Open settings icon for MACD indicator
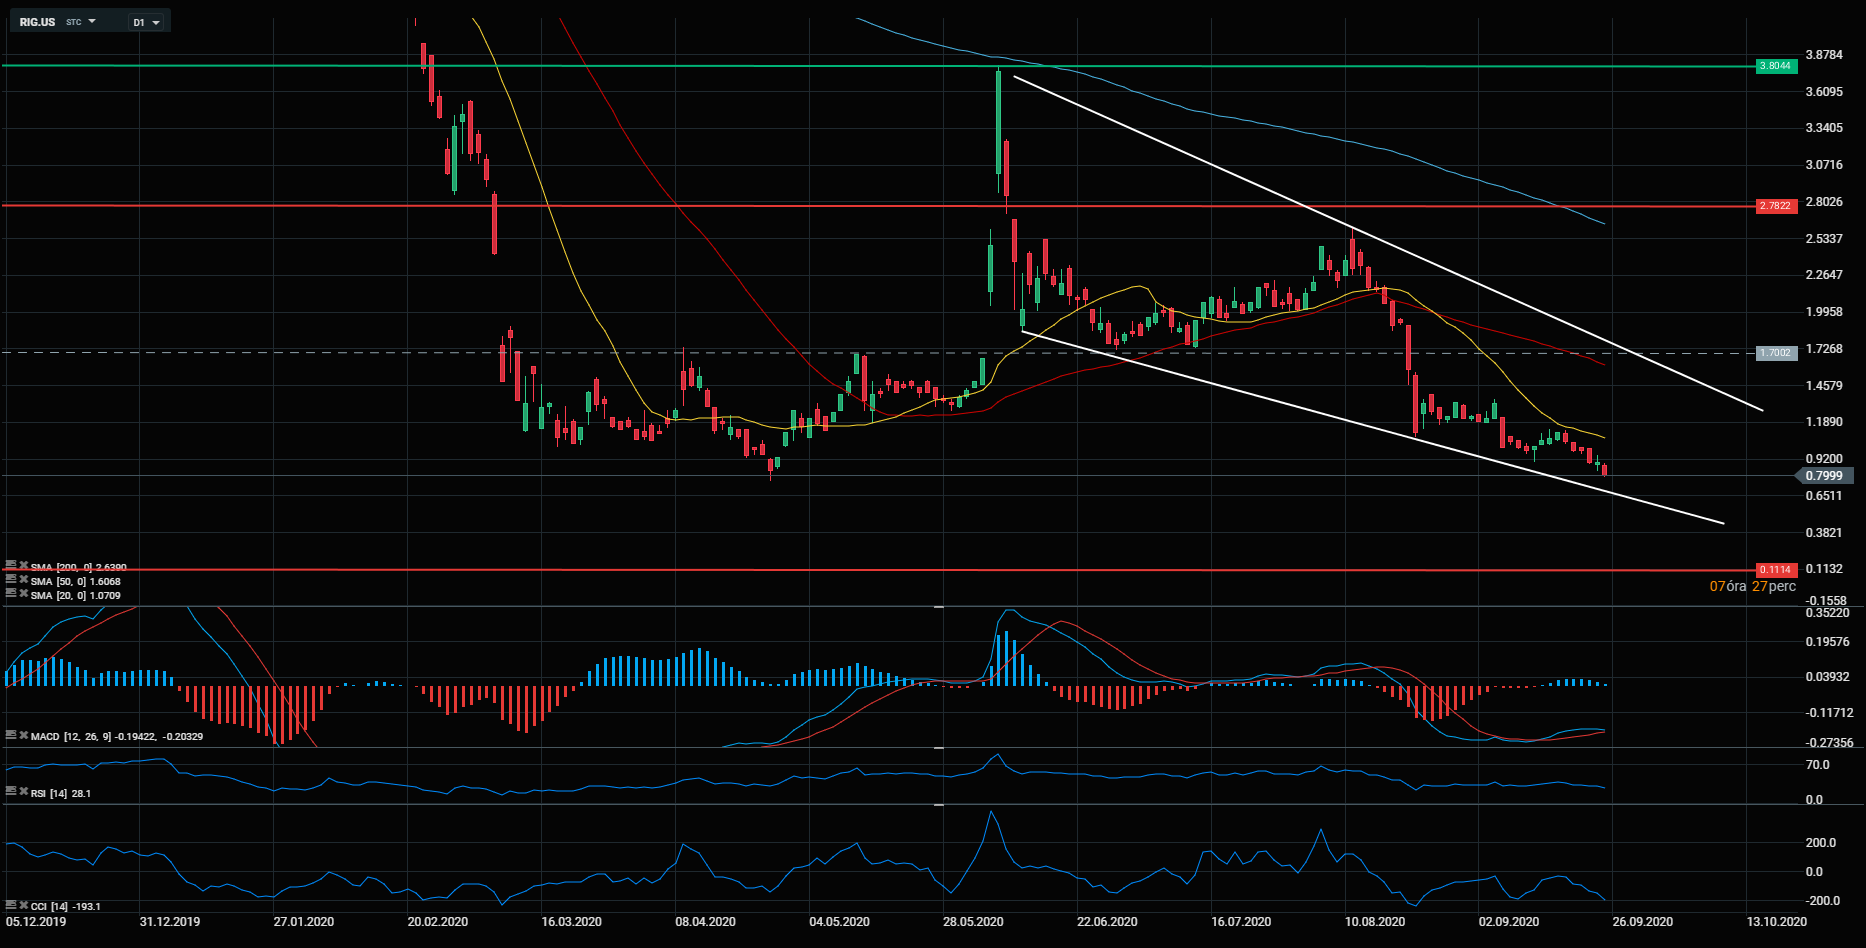Screen dimensions: 1866x948 pyautogui.click(x=10, y=735)
